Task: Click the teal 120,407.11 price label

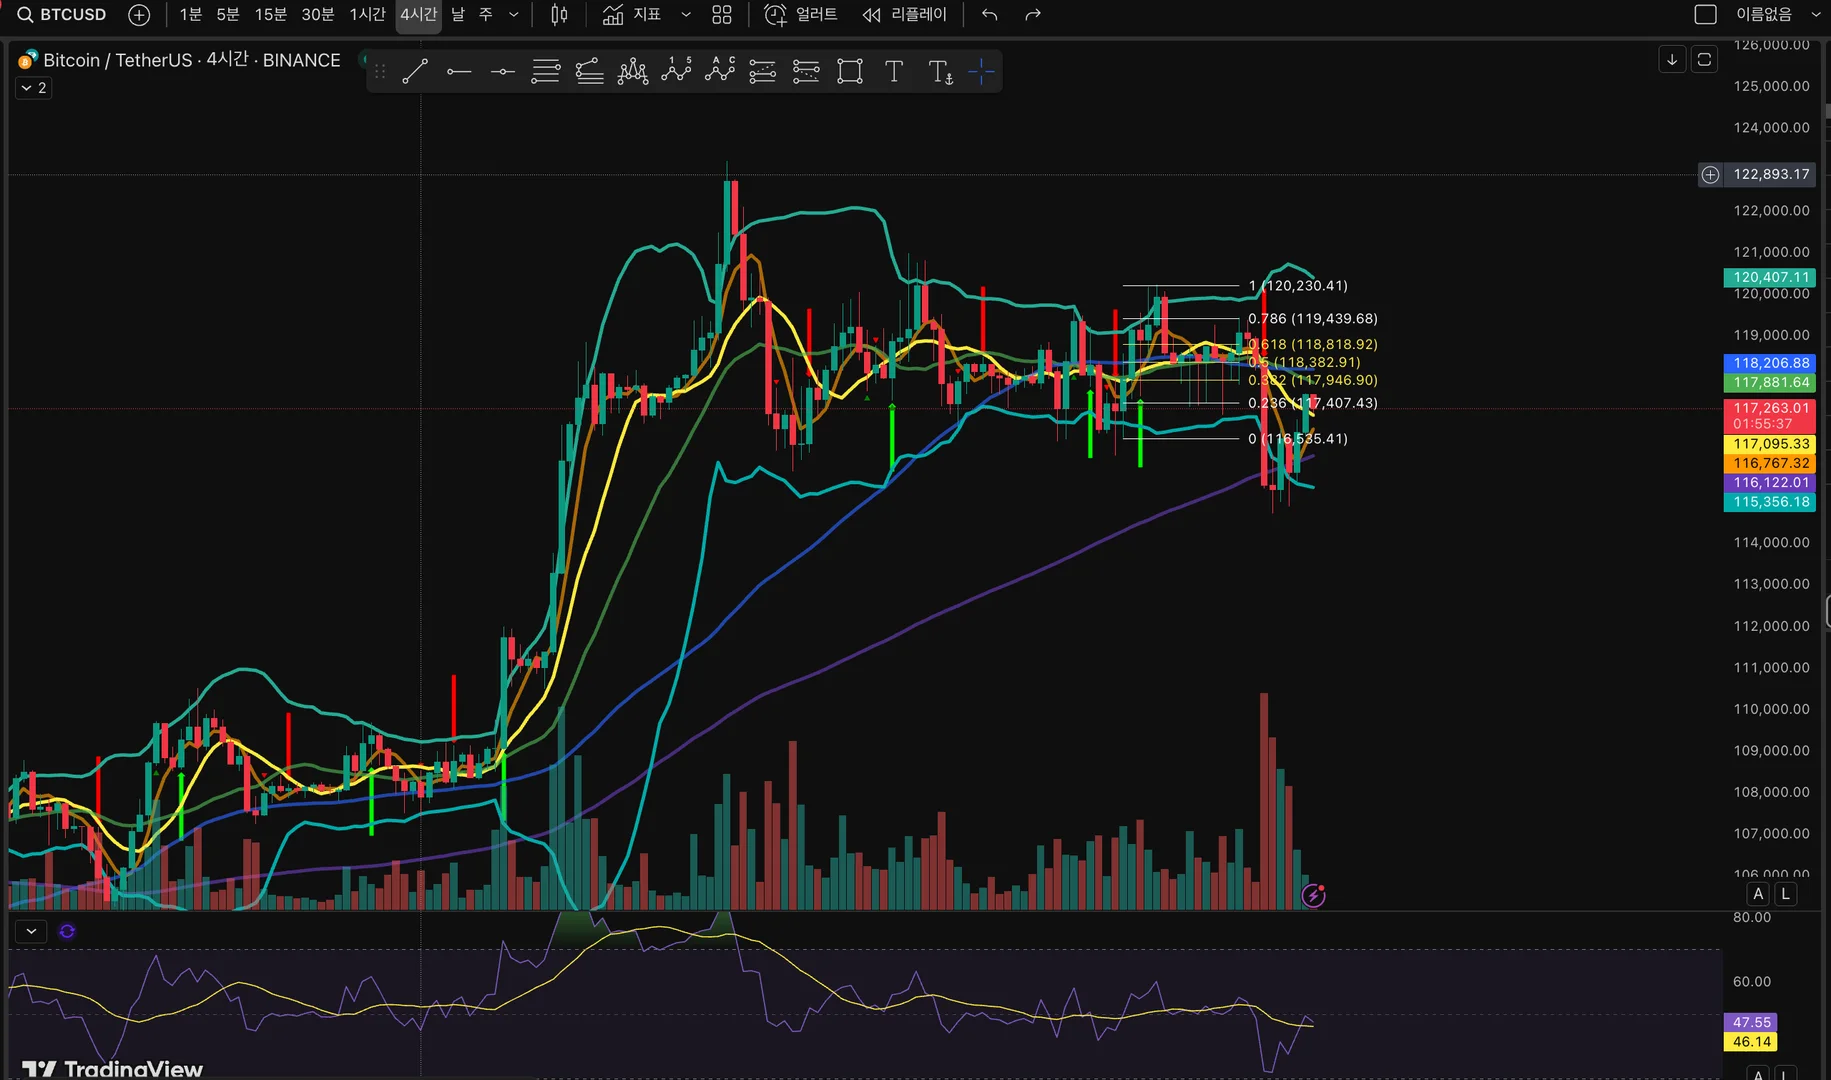Action: click(x=1770, y=277)
